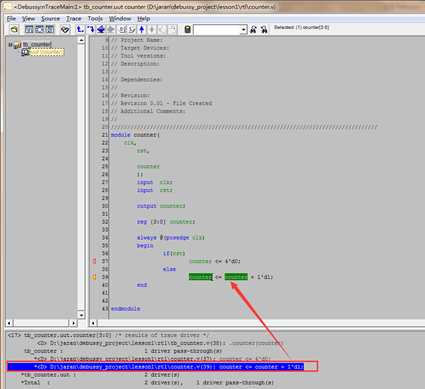Viewport: 425px width, 389px height.
Task: Click the grayed back toolbar icon
Action: pyautogui.click(x=162, y=29)
